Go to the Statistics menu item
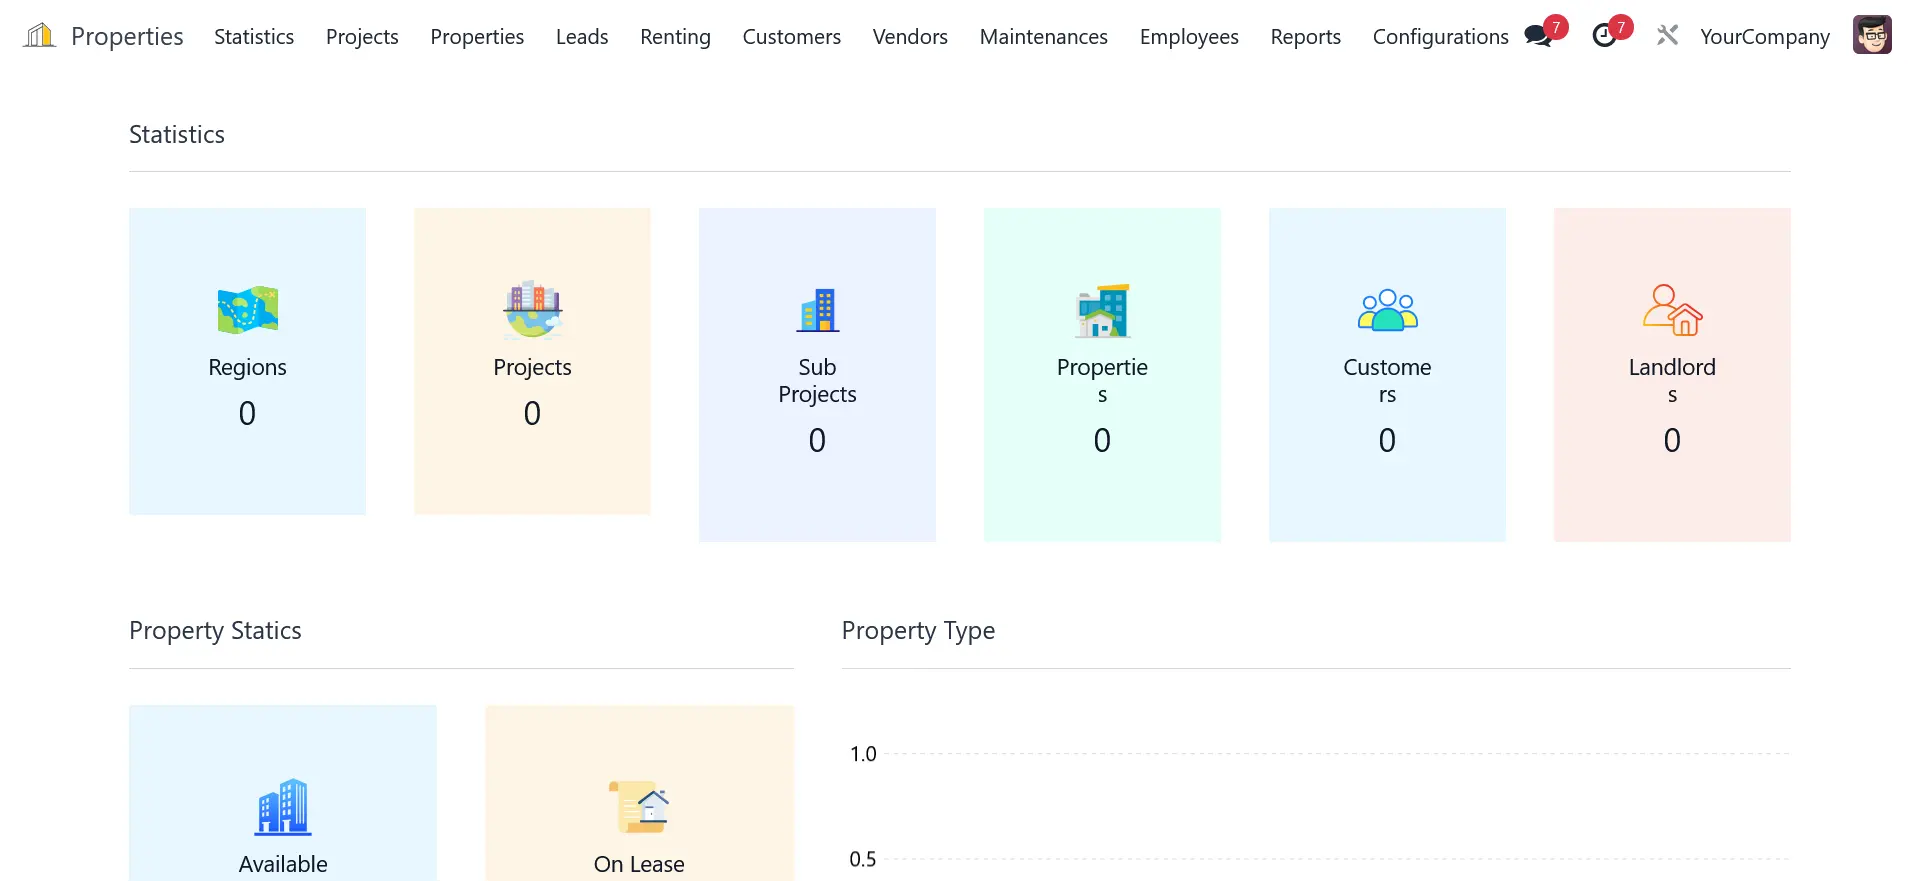Image resolution: width=1920 pixels, height=882 pixels. (x=254, y=37)
